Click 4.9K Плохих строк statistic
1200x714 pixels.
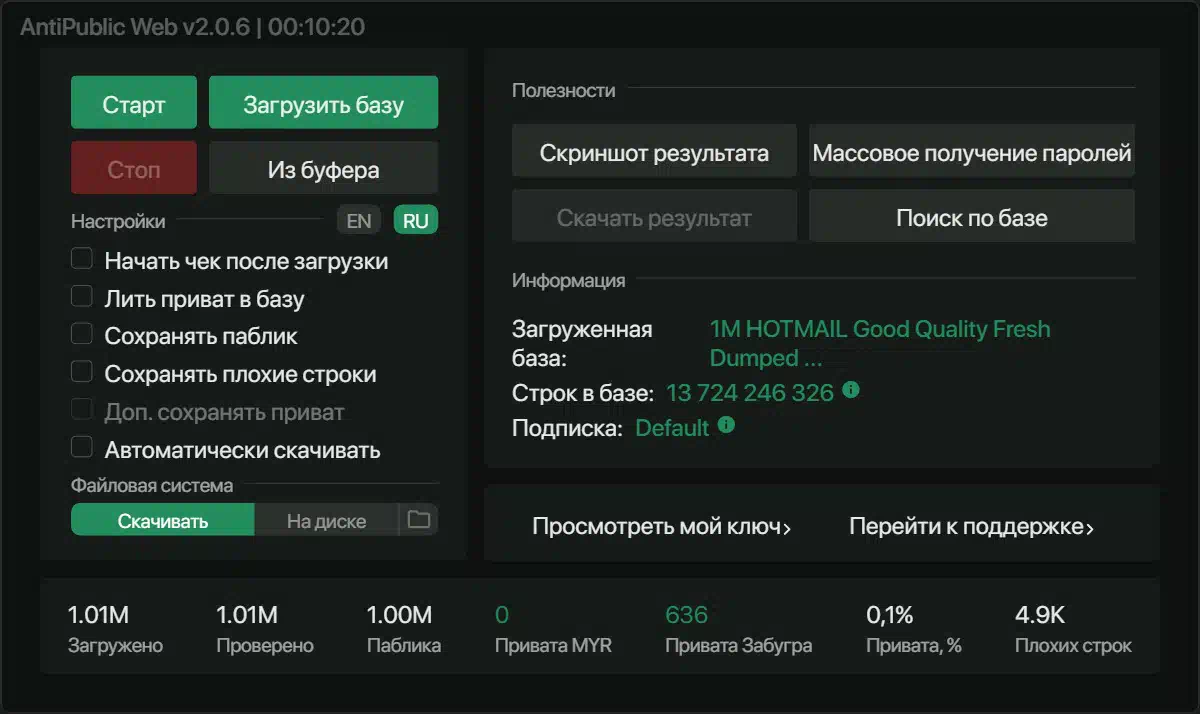pyautogui.click(x=1074, y=630)
